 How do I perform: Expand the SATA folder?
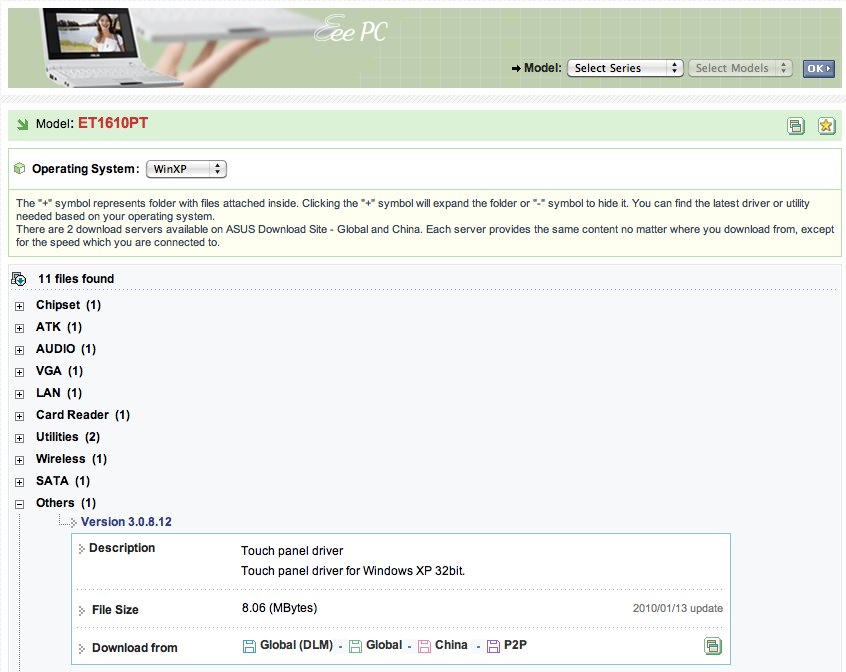coord(19,482)
